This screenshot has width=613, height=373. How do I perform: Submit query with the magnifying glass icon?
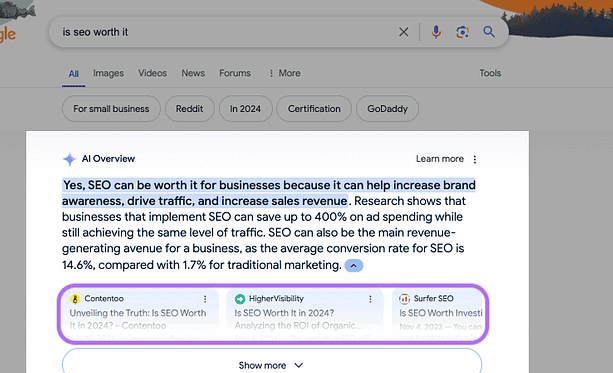(x=489, y=32)
